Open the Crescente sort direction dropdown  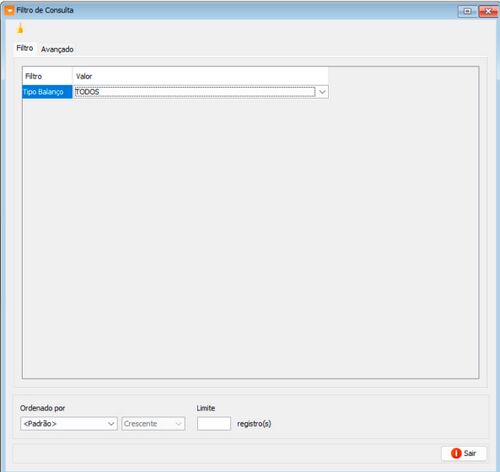pos(153,424)
